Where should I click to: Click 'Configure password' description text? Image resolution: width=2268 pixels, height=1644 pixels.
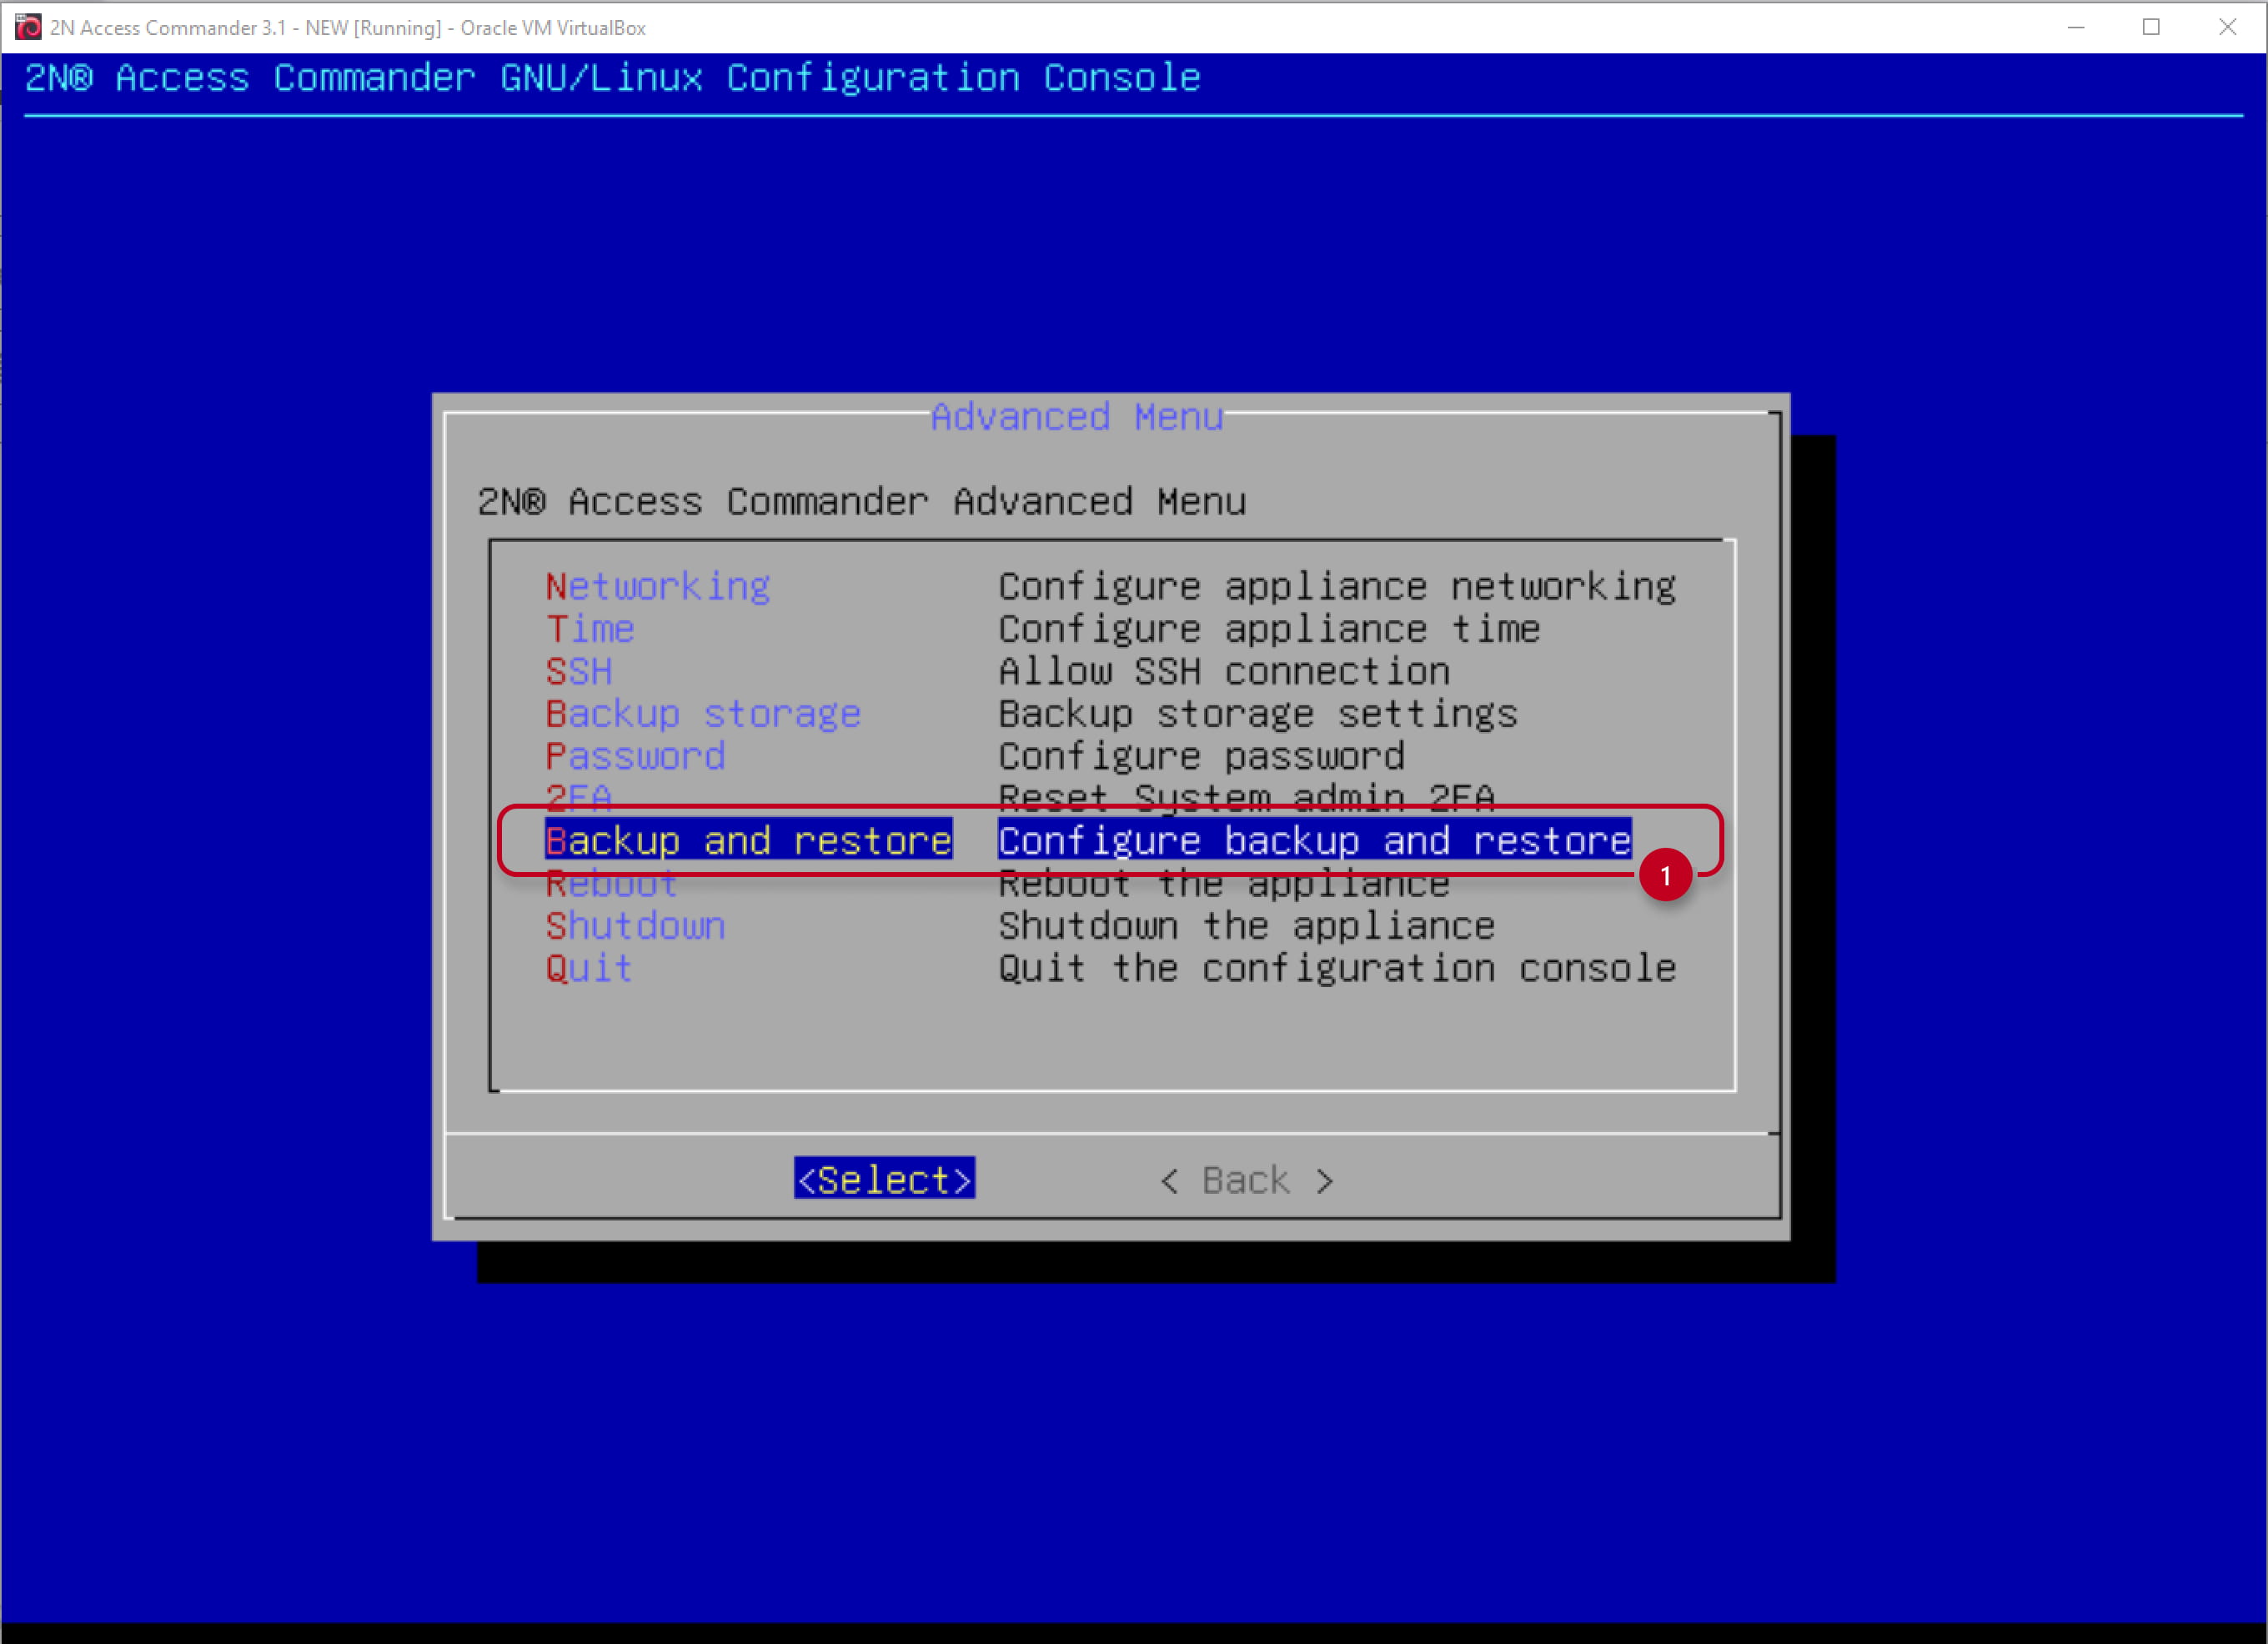1201,756
